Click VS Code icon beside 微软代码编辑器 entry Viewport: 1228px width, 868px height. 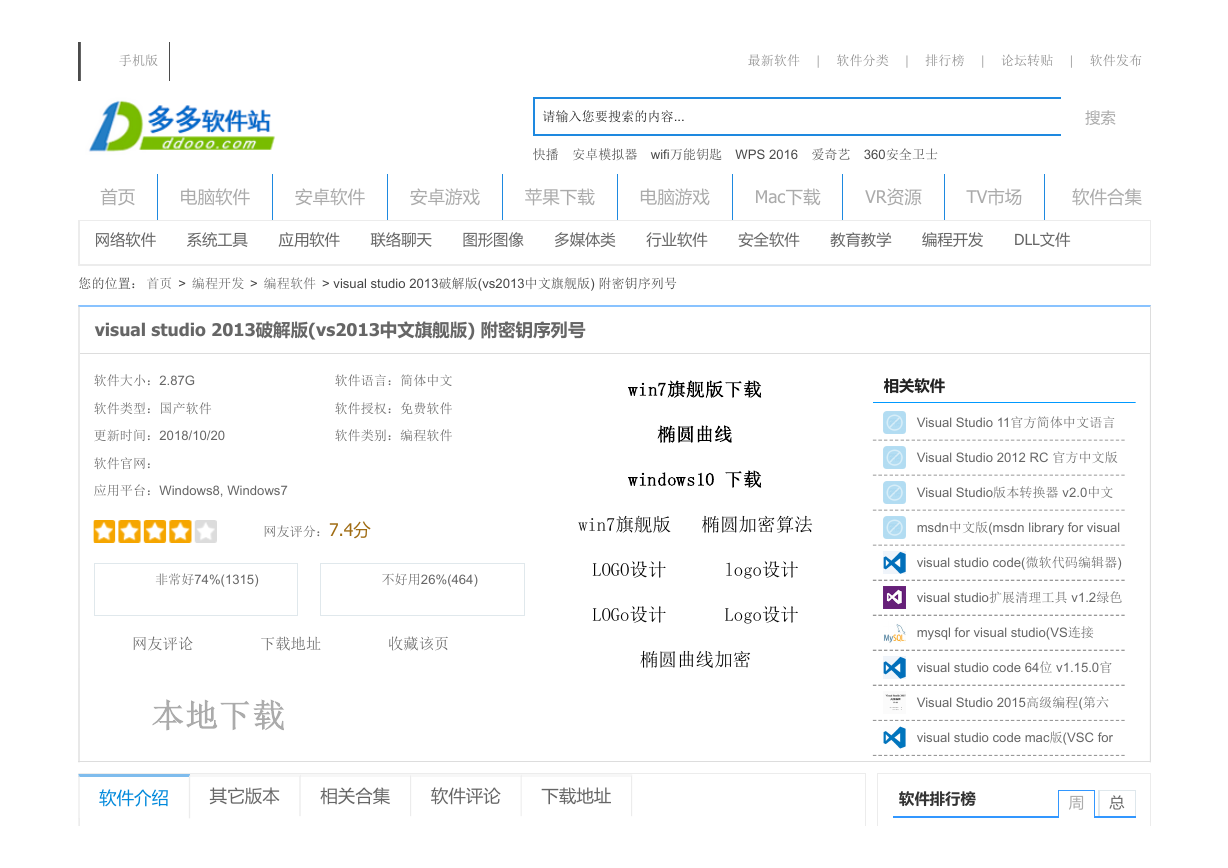point(894,563)
